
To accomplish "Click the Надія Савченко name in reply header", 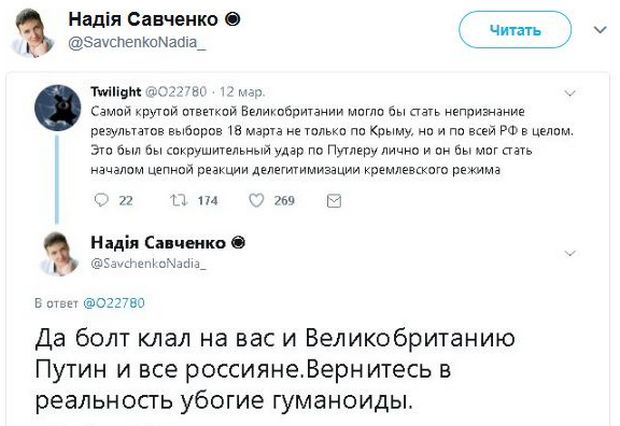I will pyautogui.click(x=157, y=243).
